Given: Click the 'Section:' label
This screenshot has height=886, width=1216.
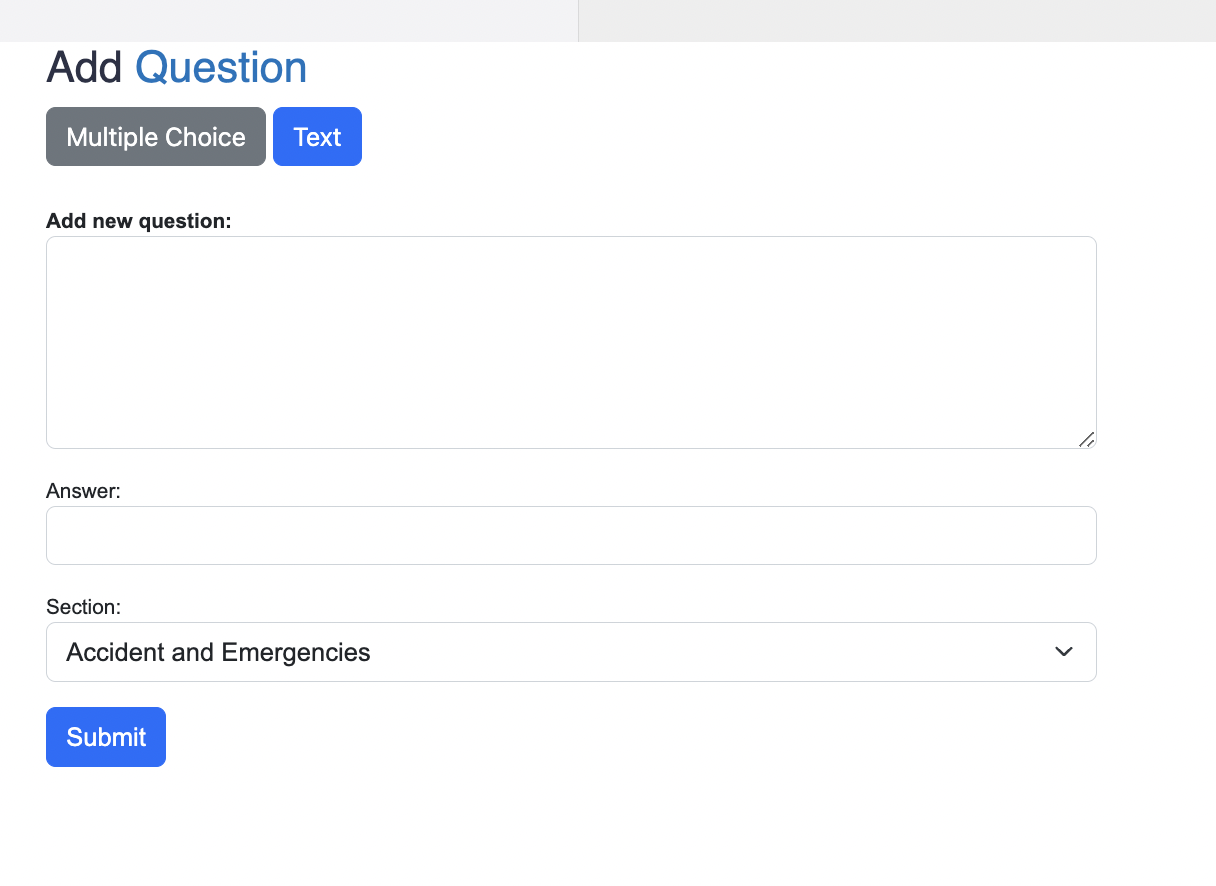Looking at the screenshot, I should click(x=83, y=607).
